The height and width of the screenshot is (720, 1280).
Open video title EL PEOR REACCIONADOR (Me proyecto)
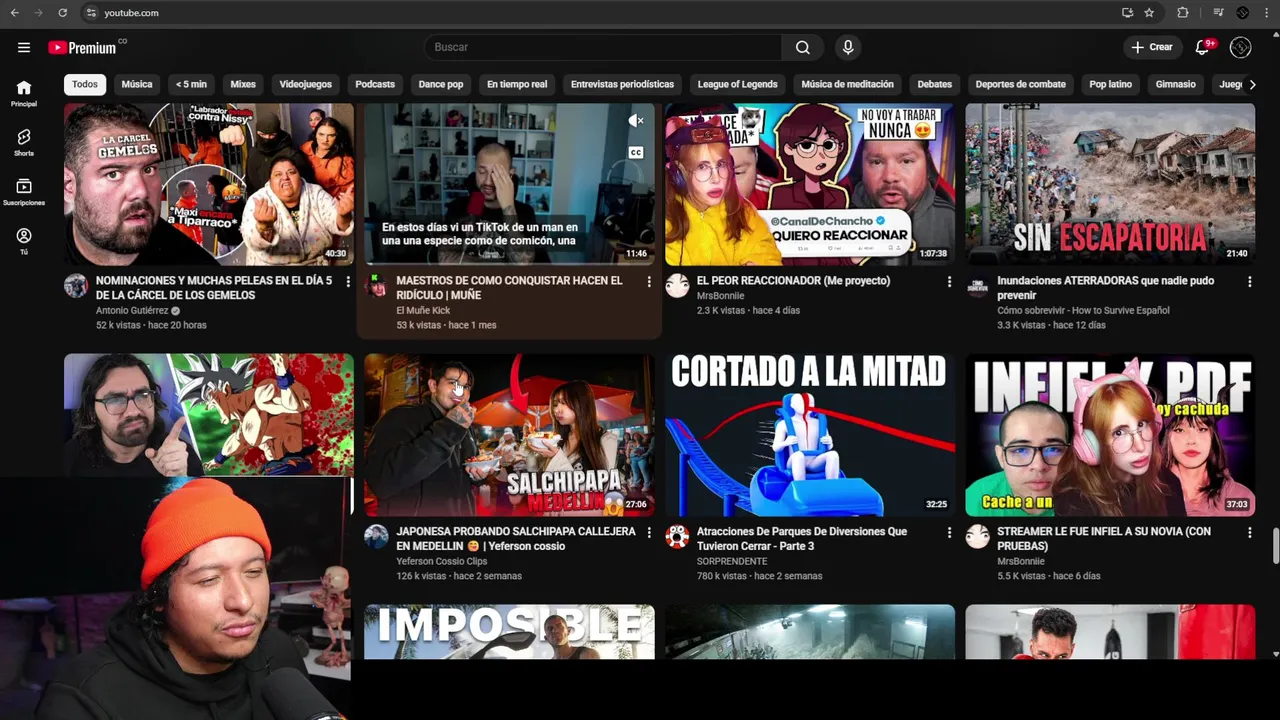pyautogui.click(x=793, y=281)
